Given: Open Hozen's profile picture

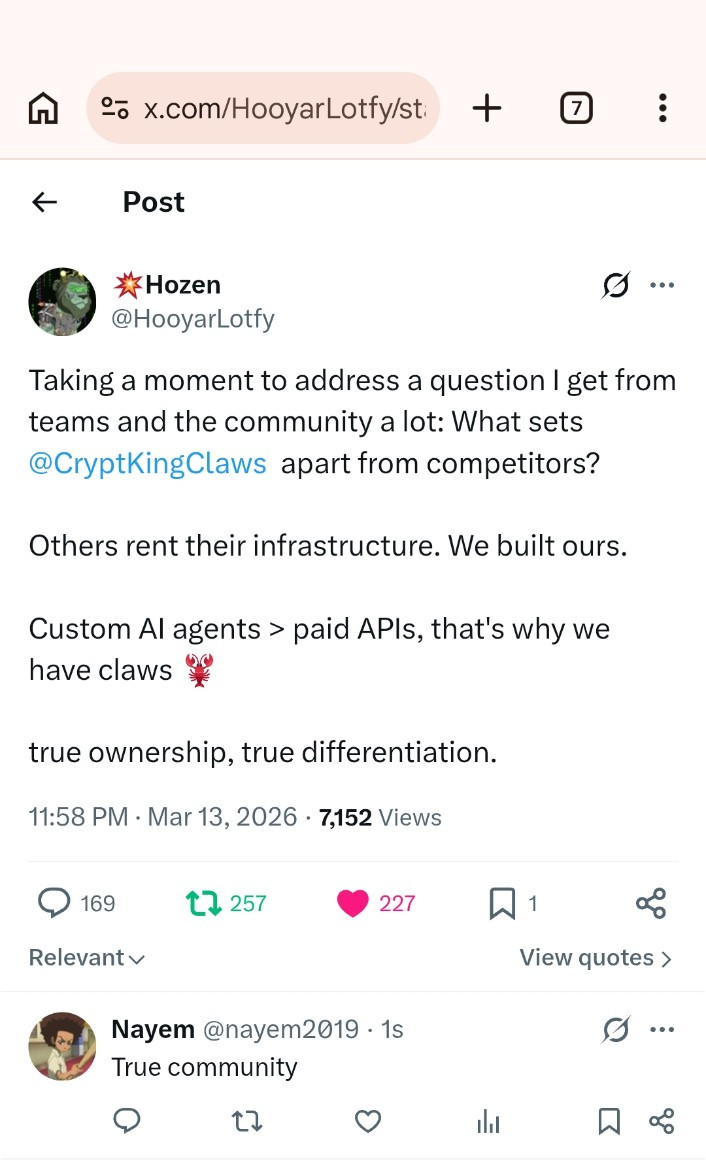Looking at the screenshot, I should coord(62,302).
